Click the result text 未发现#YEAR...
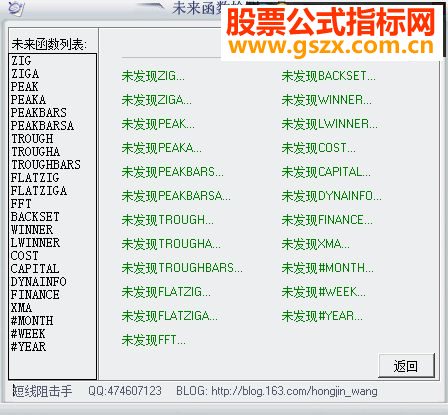Viewport: 448px width, 415px height. coord(322,316)
